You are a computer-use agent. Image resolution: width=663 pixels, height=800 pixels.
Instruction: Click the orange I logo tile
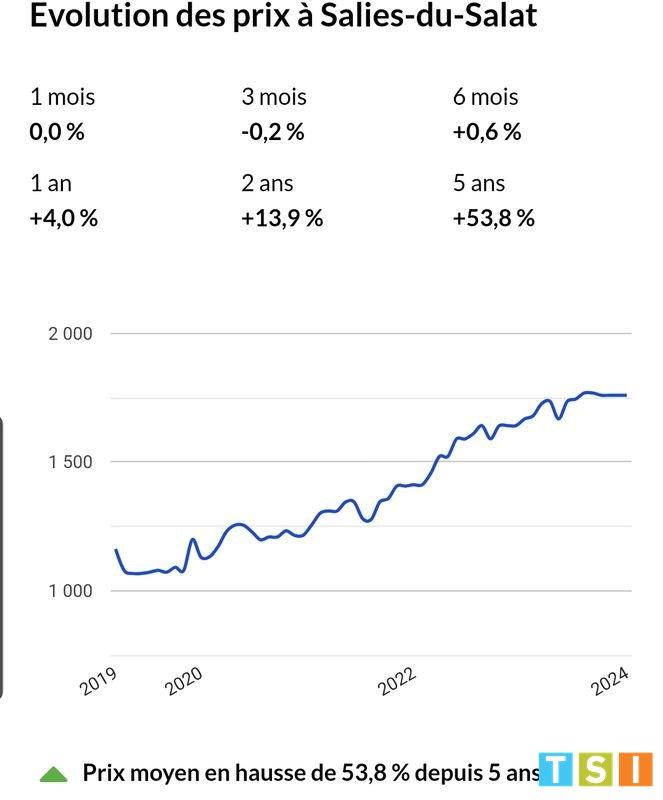pos(634,771)
